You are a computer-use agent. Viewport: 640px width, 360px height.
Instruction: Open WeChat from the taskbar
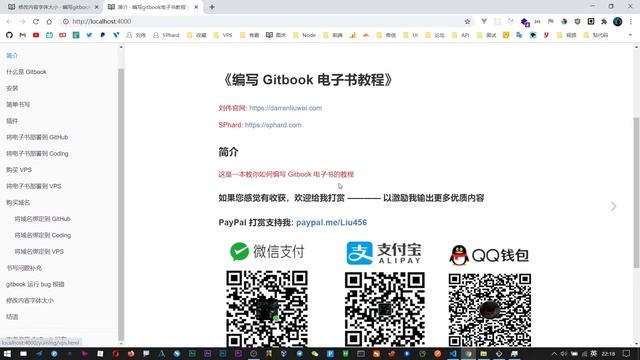(315, 353)
